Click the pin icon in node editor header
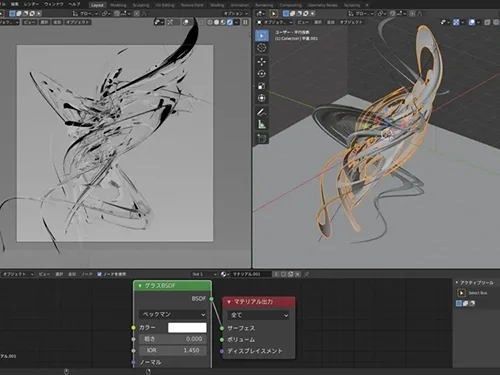Image resolution: width=500 pixels, height=375 pixels. tap(307, 274)
